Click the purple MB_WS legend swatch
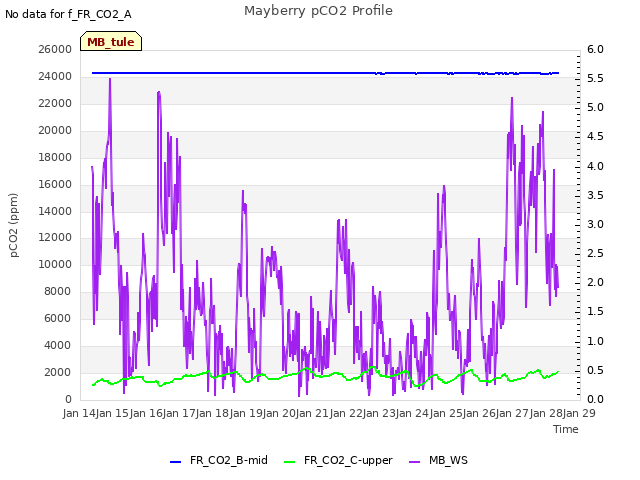 pyautogui.click(x=414, y=462)
